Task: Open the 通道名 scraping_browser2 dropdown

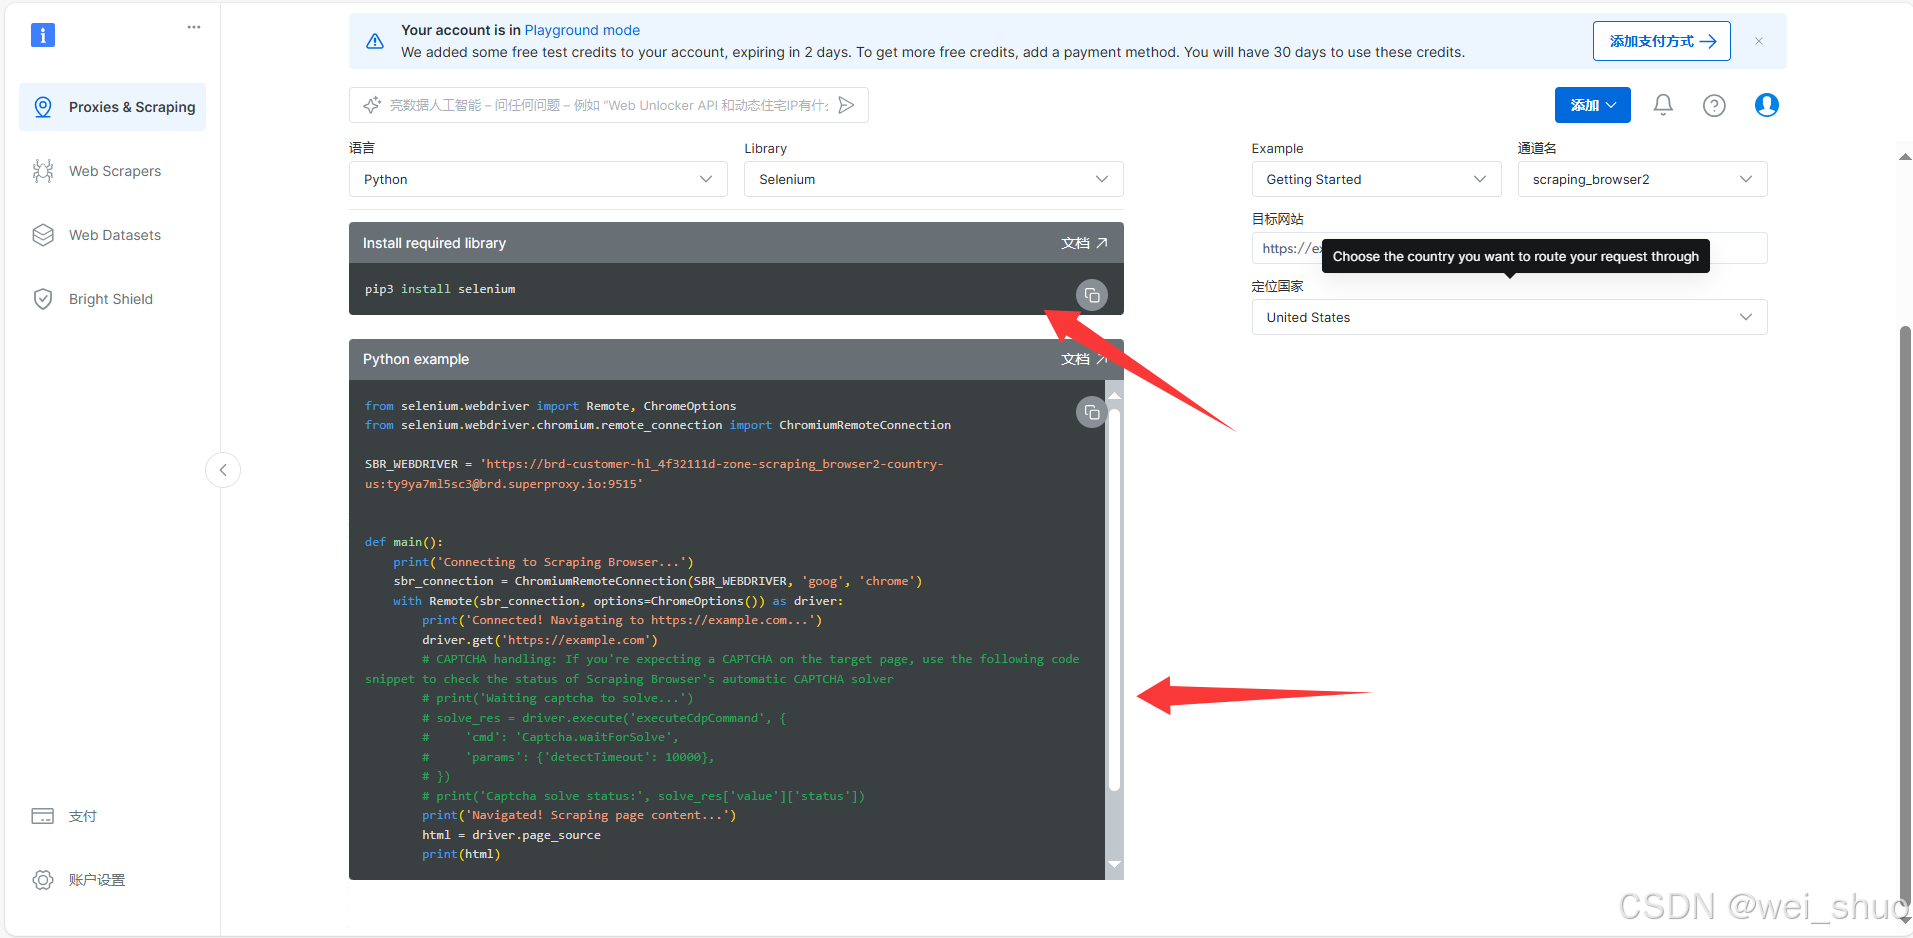Action: (1643, 179)
